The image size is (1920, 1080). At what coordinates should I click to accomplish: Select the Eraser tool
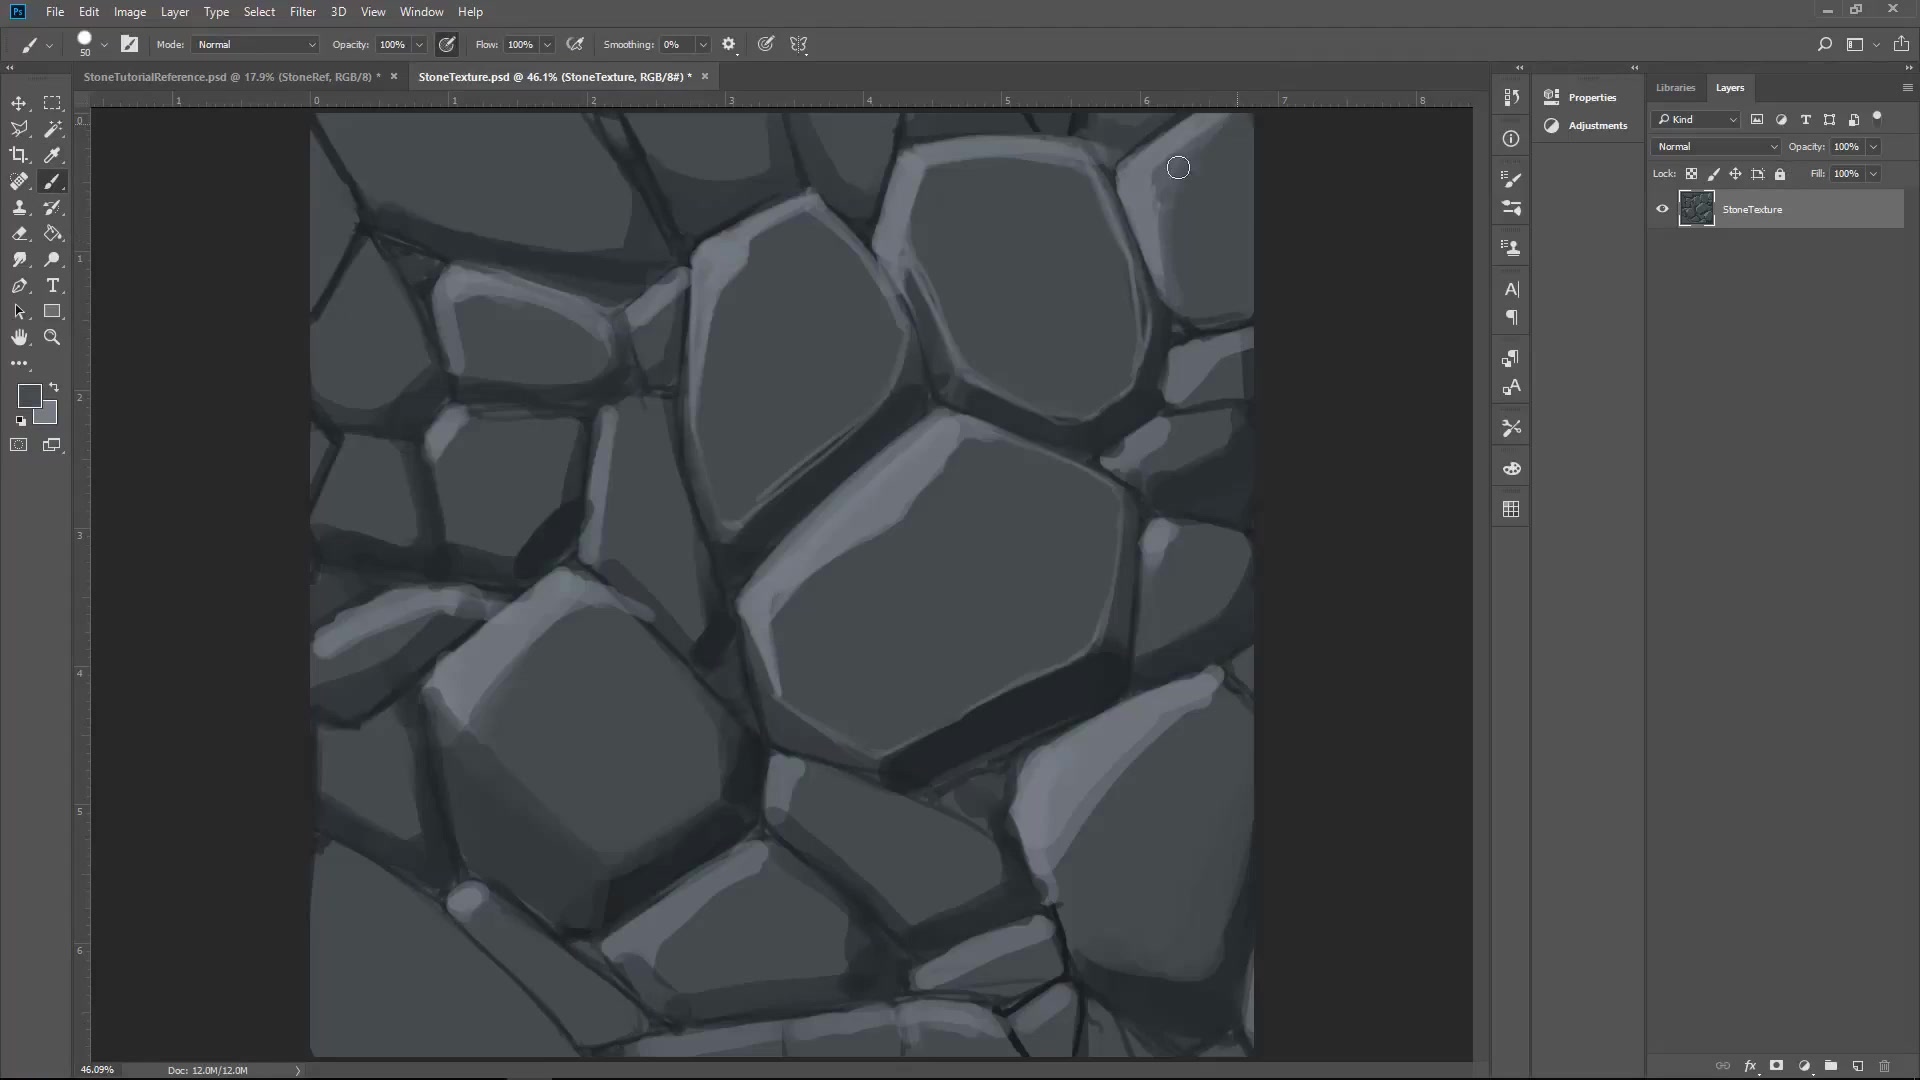20,233
